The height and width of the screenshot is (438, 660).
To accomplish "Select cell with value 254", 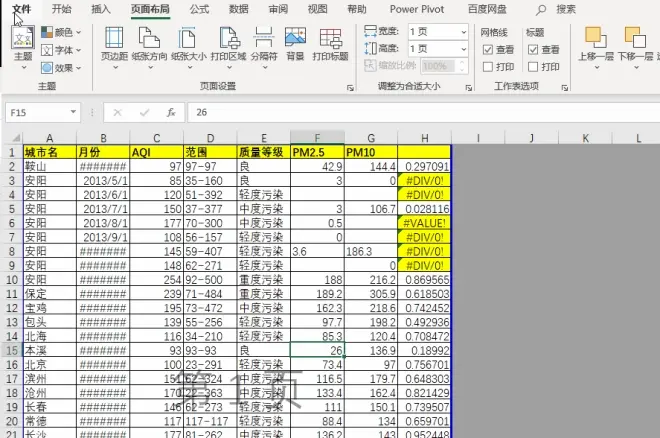I will click(x=157, y=280).
